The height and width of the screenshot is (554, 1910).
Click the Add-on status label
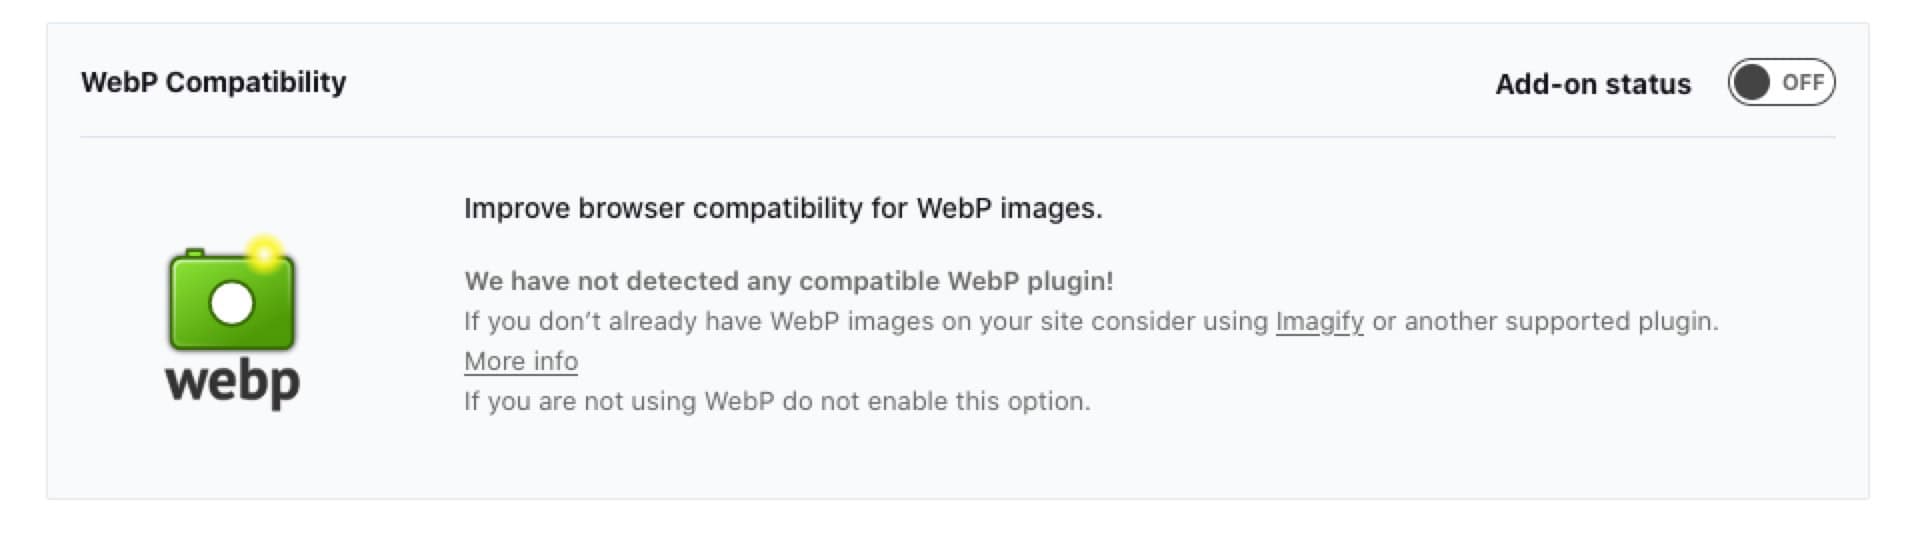pos(1592,84)
